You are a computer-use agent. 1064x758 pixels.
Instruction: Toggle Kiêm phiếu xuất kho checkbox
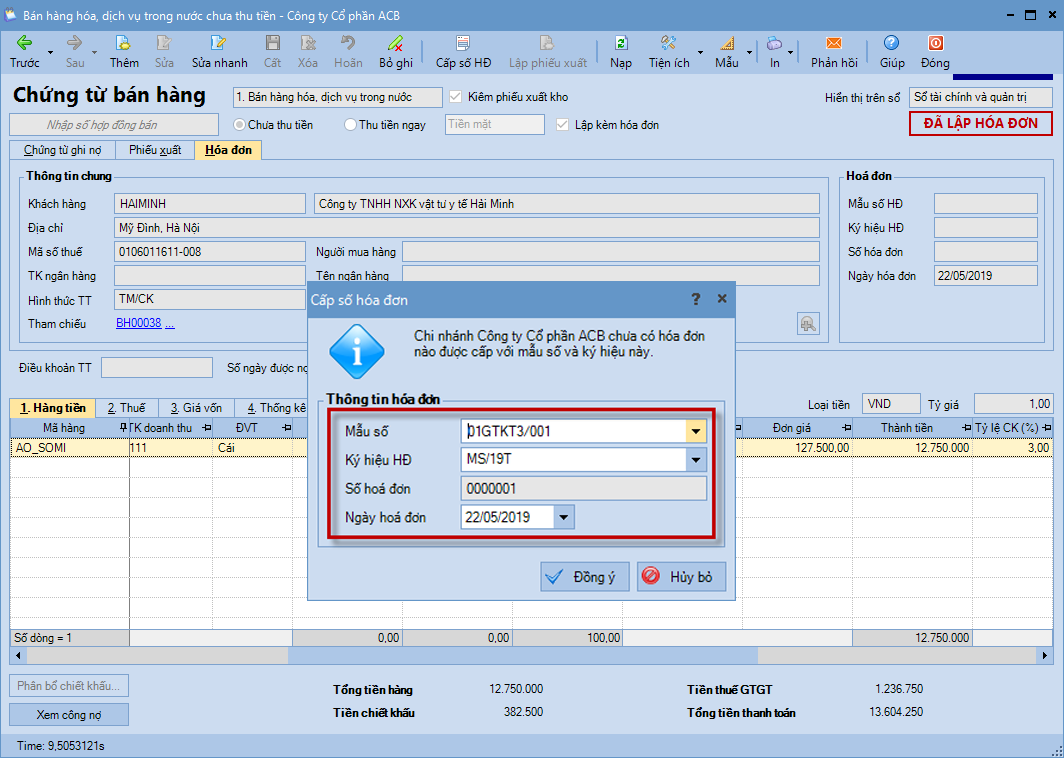455,97
